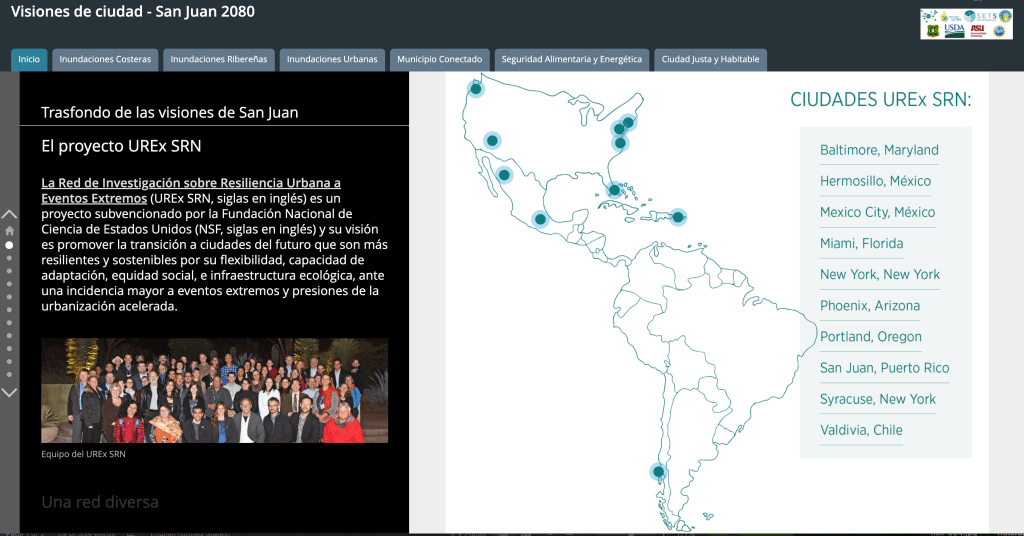Switch to Municipio Conectado tab

[439, 60]
